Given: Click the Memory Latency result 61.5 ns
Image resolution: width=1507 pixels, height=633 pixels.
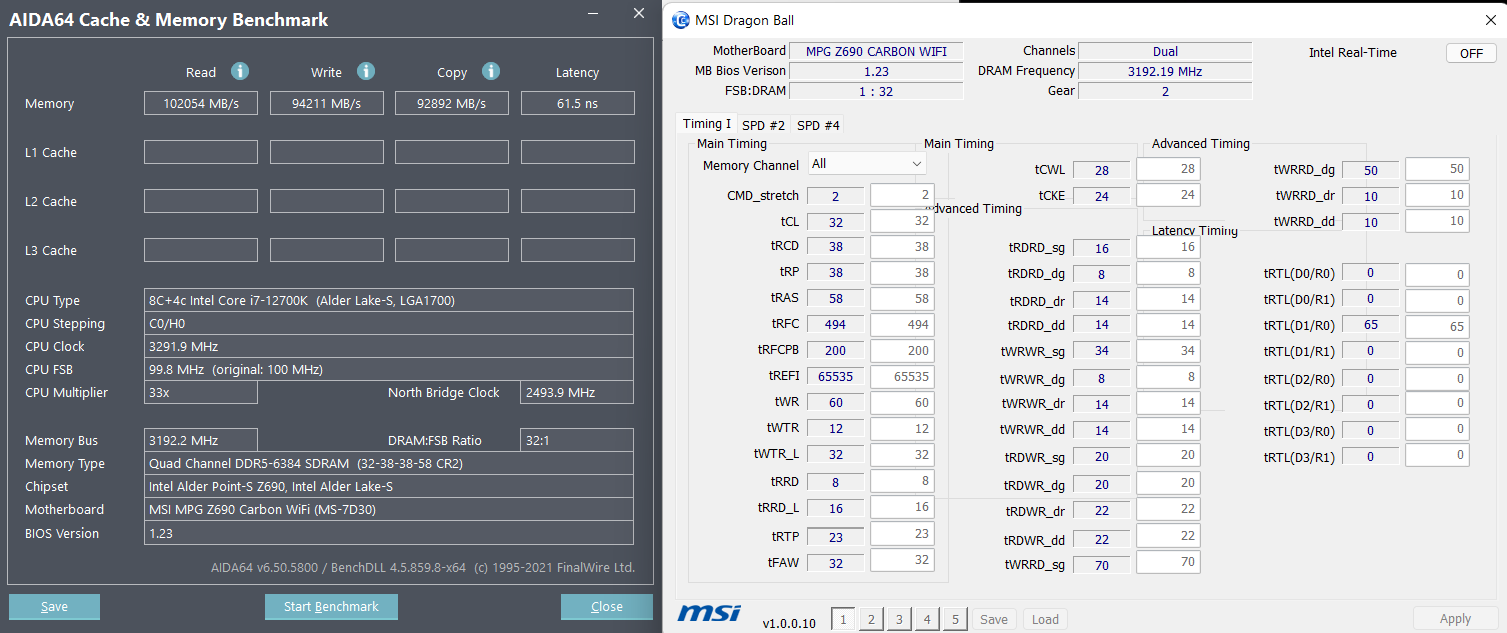Looking at the screenshot, I should point(578,103).
